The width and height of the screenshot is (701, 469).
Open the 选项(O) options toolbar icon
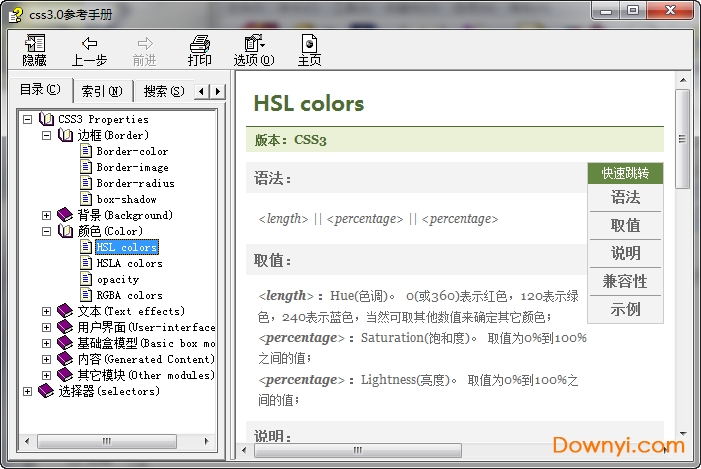click(x=254, y=43)
